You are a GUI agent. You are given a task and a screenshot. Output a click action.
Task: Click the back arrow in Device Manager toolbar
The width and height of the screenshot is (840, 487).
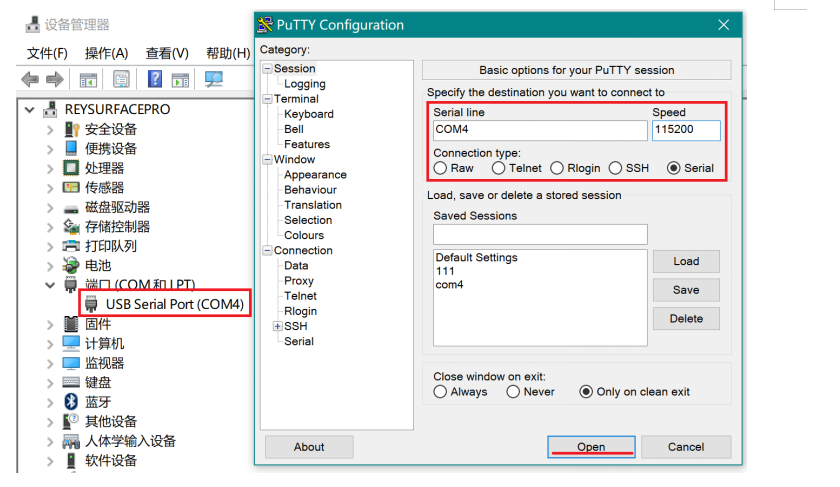pyautogui.click(x=30, y=80)
